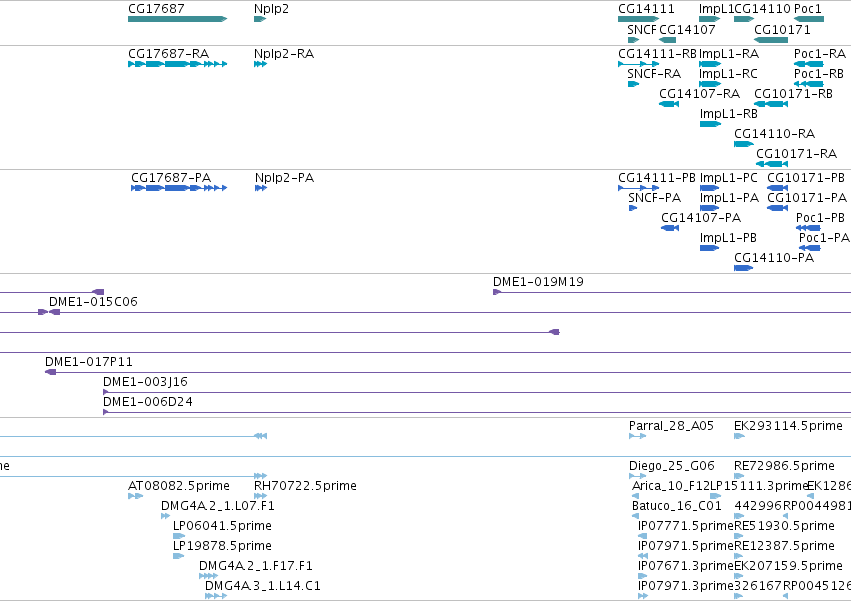Viewport: 851px width, 601px height.
Task: Click the DME1-019M19 BAC clone
Action: click(672, 293)
